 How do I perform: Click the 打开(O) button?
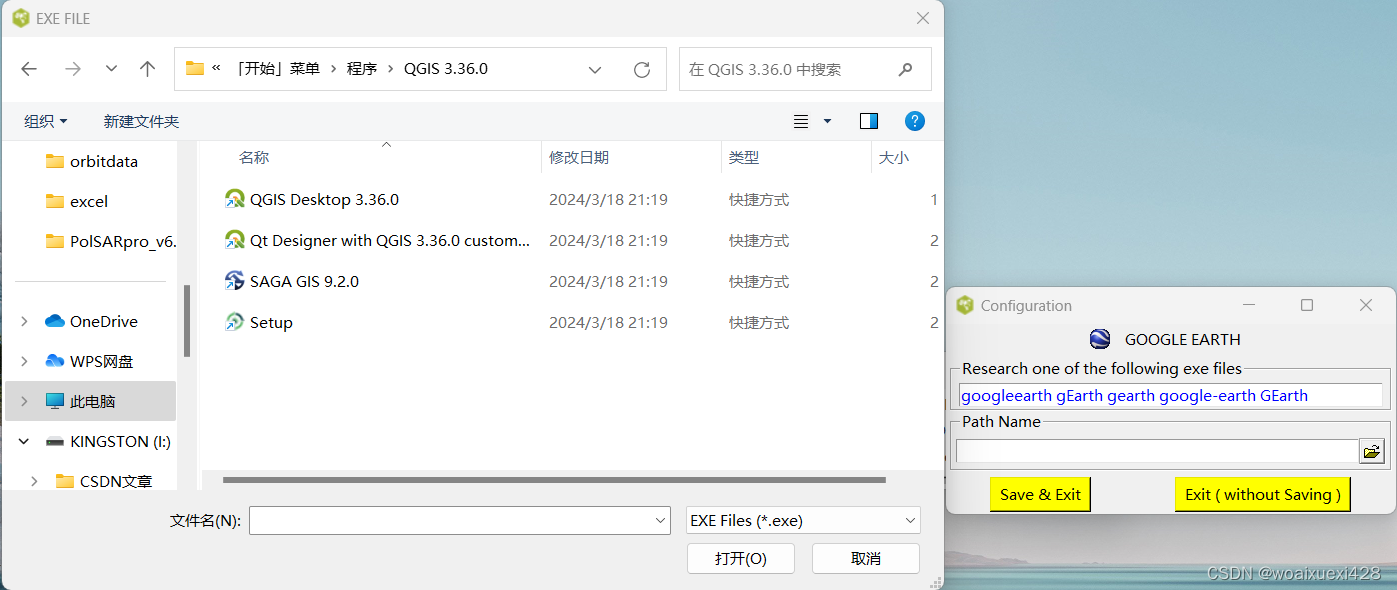tap(741, 558)
